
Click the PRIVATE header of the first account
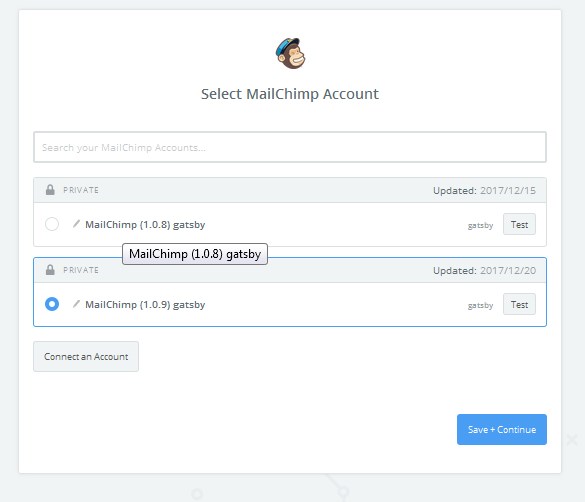coord(81,190)
